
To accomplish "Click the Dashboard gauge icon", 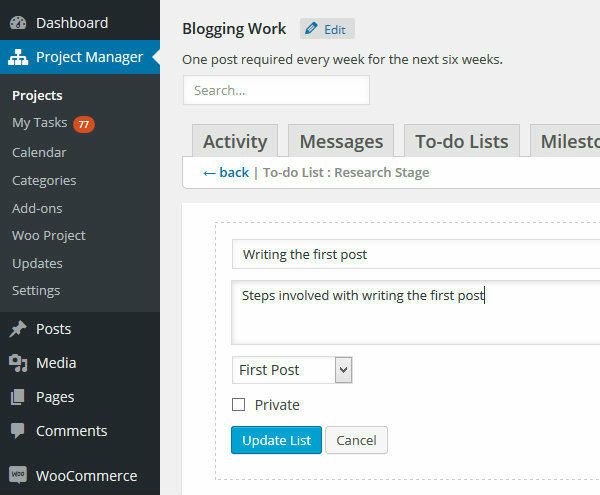I will click(x=17, y=22).
